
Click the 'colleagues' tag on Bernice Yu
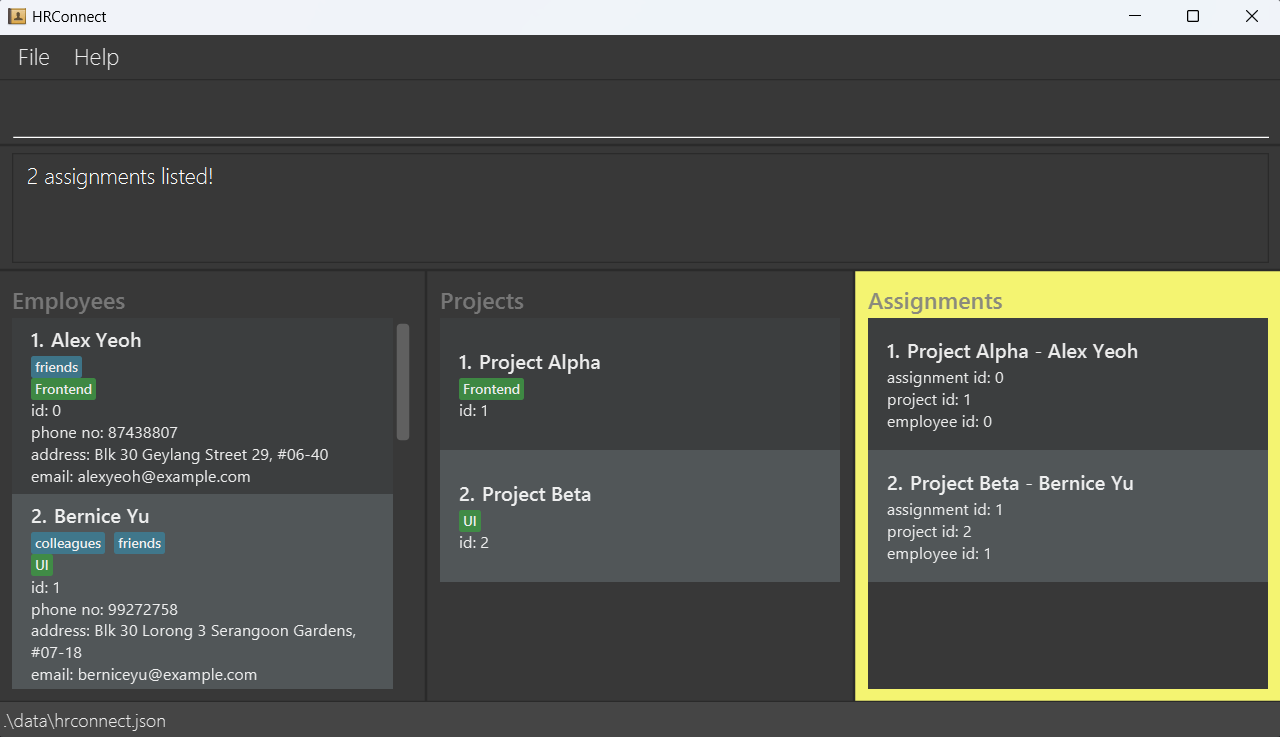pyautogui.click(x=68, y=543)
